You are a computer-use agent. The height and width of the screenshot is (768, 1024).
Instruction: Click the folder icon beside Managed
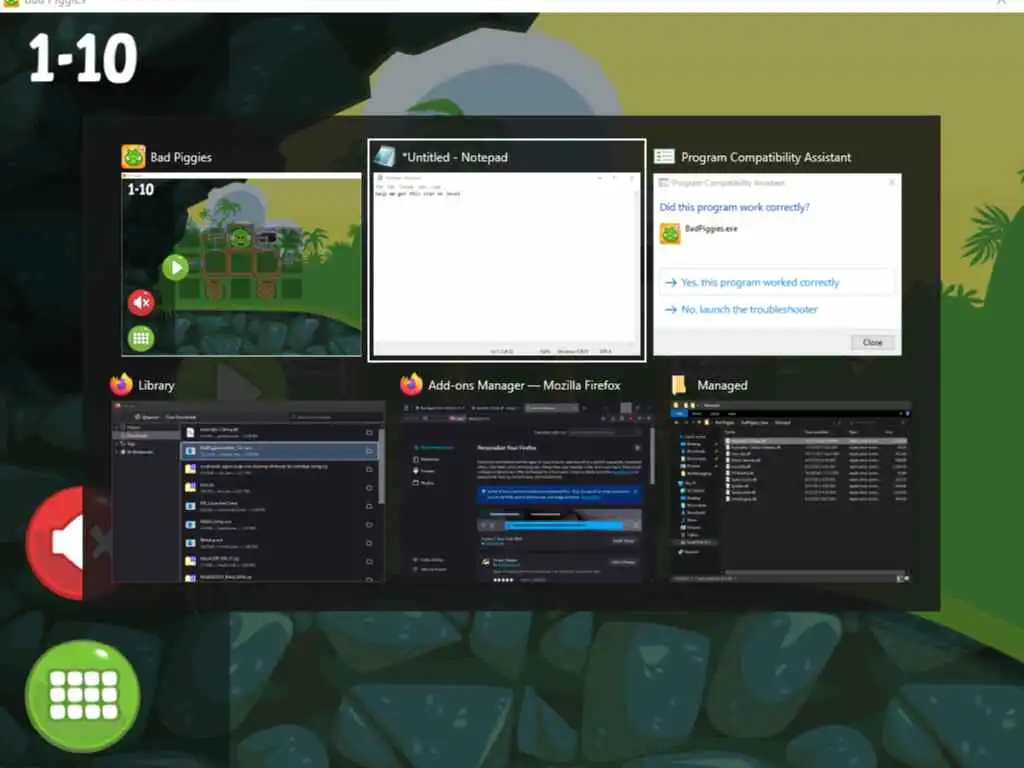(x=679, y=385)
